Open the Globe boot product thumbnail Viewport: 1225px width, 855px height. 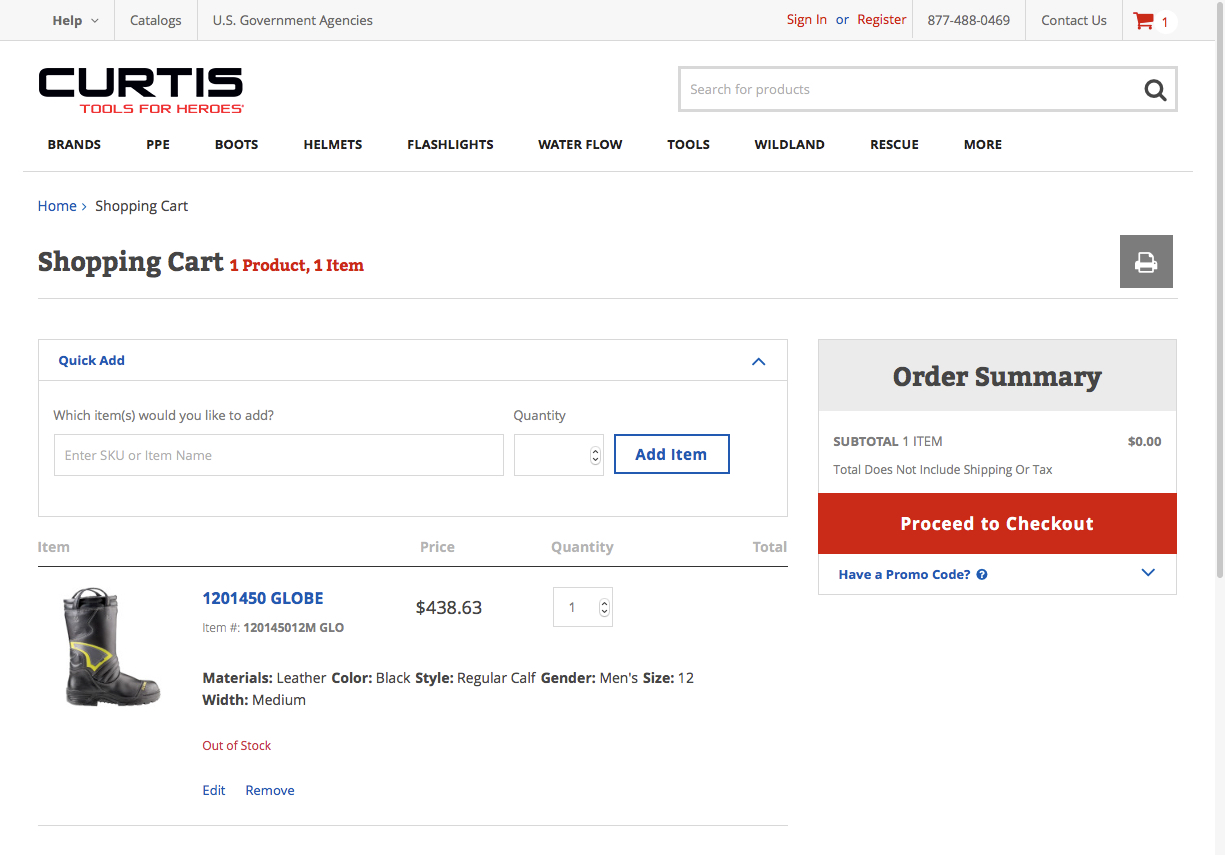click(x=111, y=648)
